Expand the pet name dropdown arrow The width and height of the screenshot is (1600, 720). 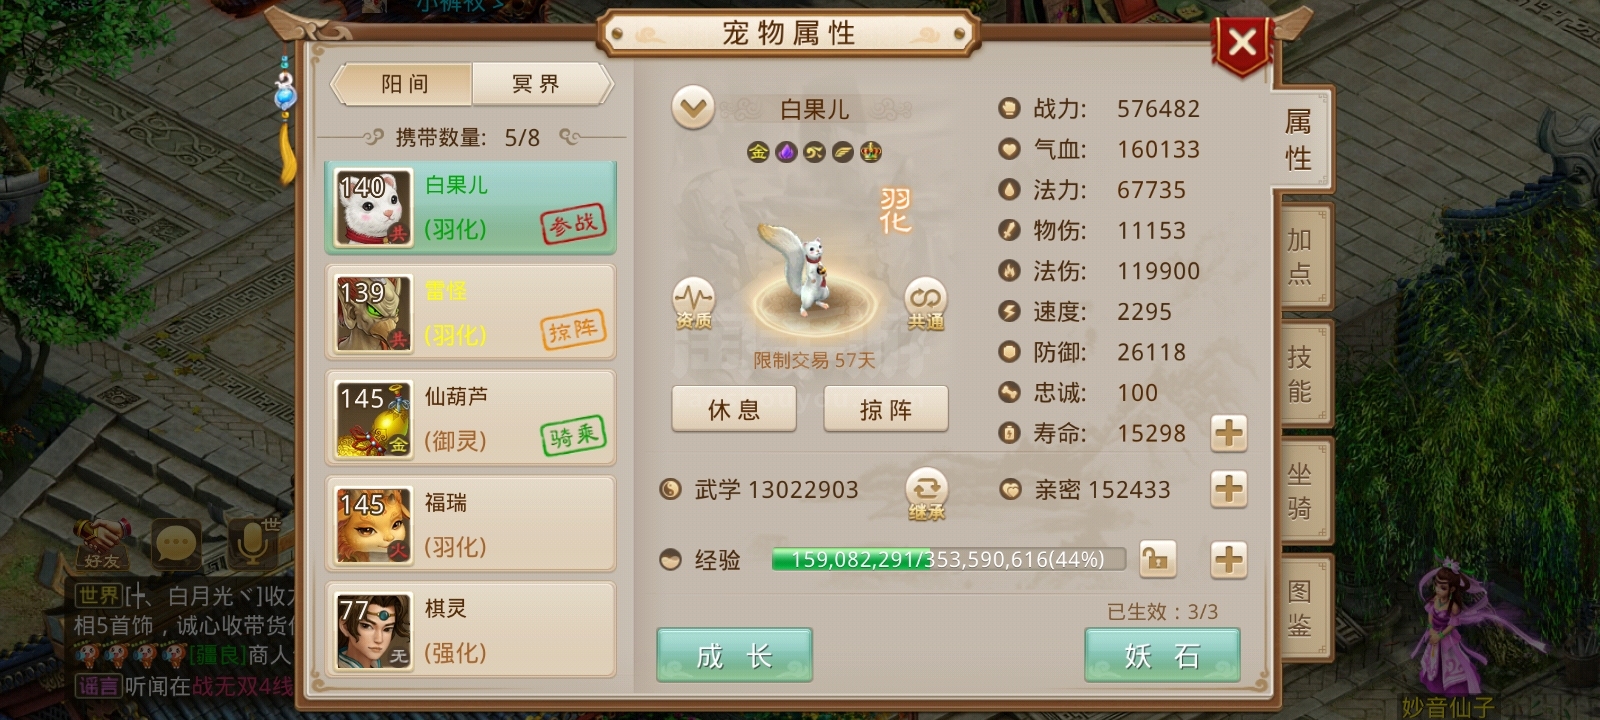pos(693,107)
